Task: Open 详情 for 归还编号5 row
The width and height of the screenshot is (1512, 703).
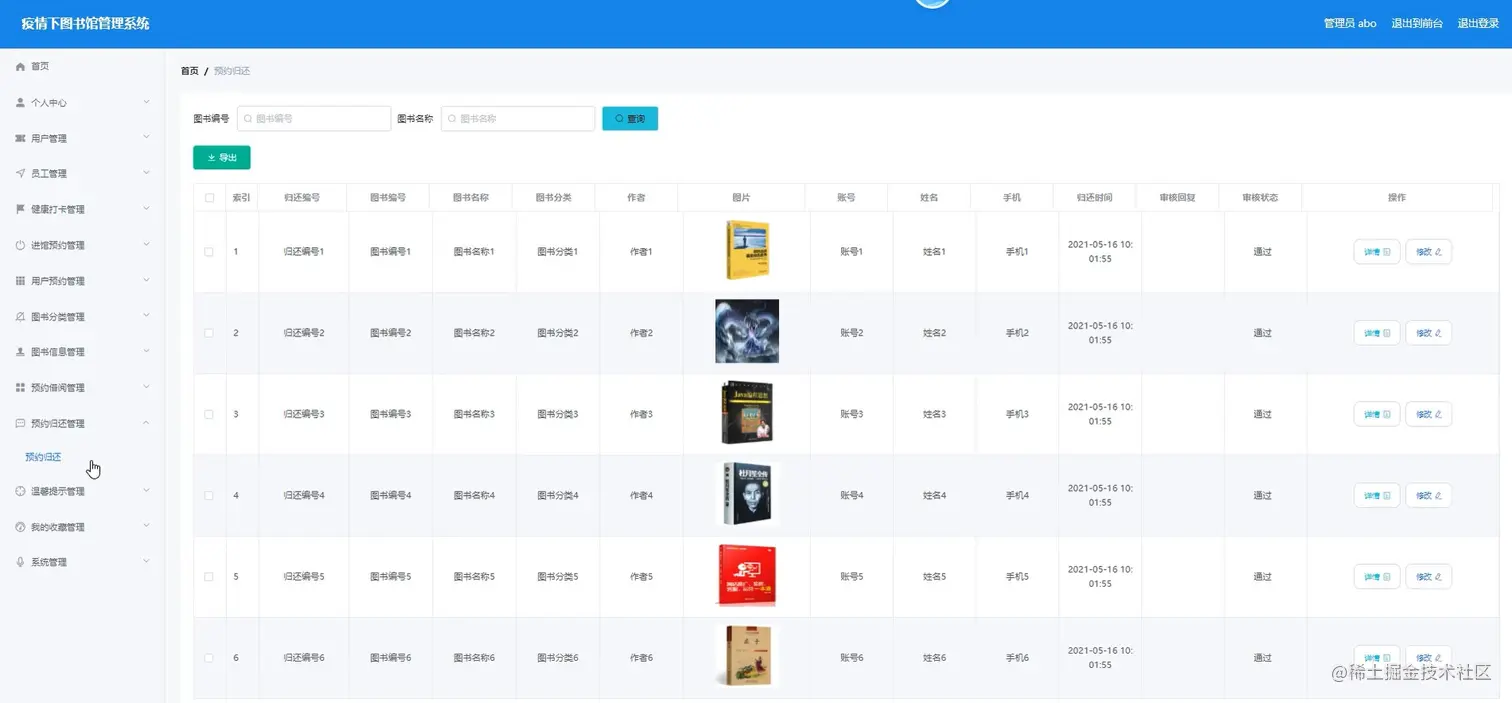Action: (x=1377, y=577)
